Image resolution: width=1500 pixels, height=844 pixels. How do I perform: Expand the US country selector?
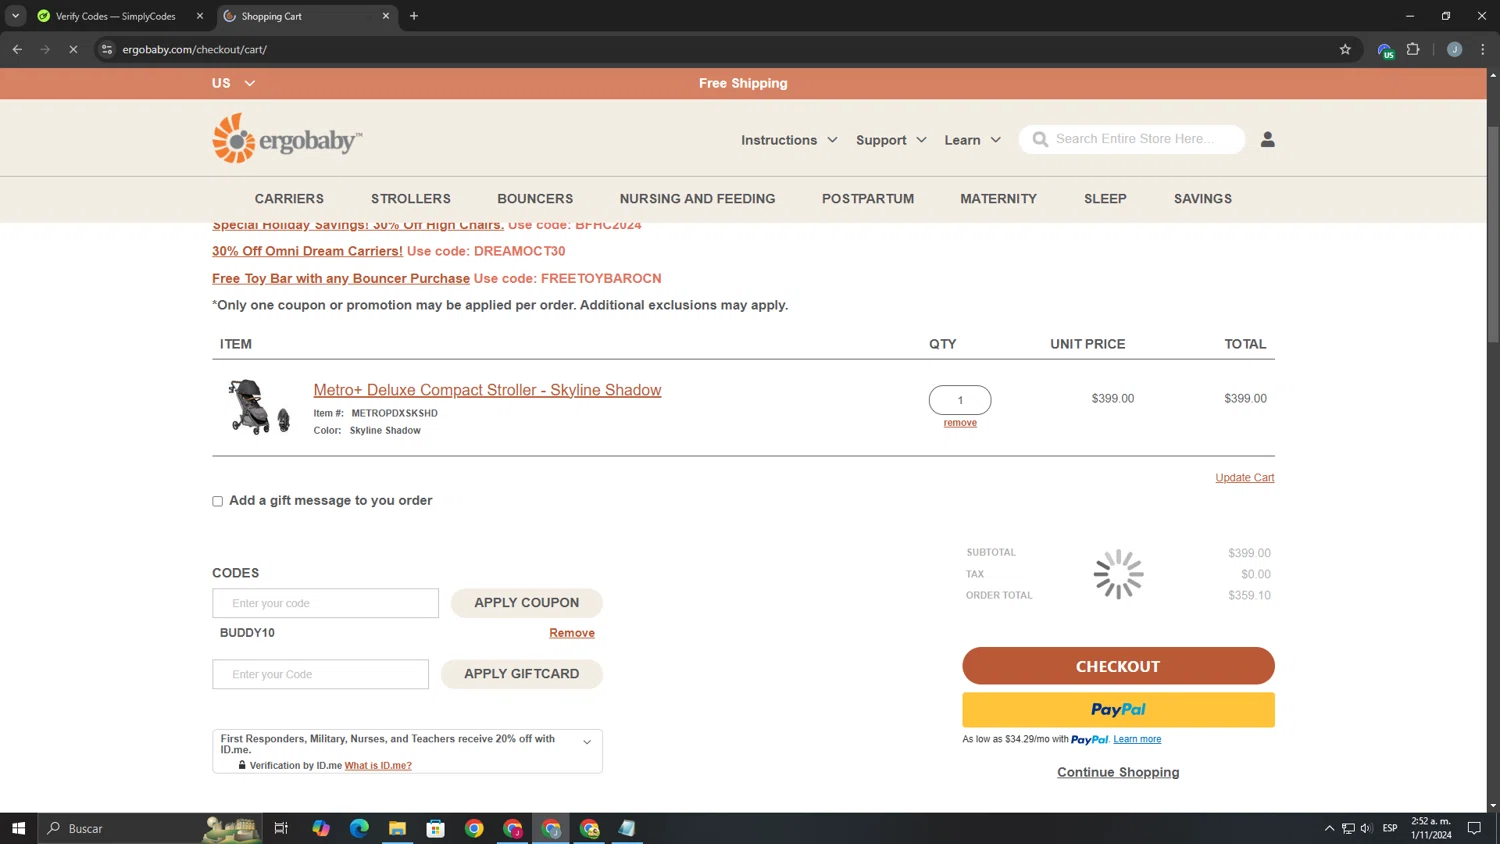[234, 83]
